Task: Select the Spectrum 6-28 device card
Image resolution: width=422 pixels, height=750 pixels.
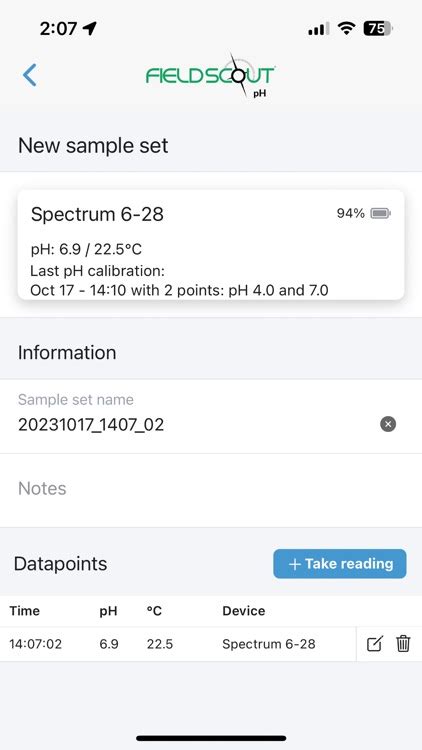Action: coord(211,245)
